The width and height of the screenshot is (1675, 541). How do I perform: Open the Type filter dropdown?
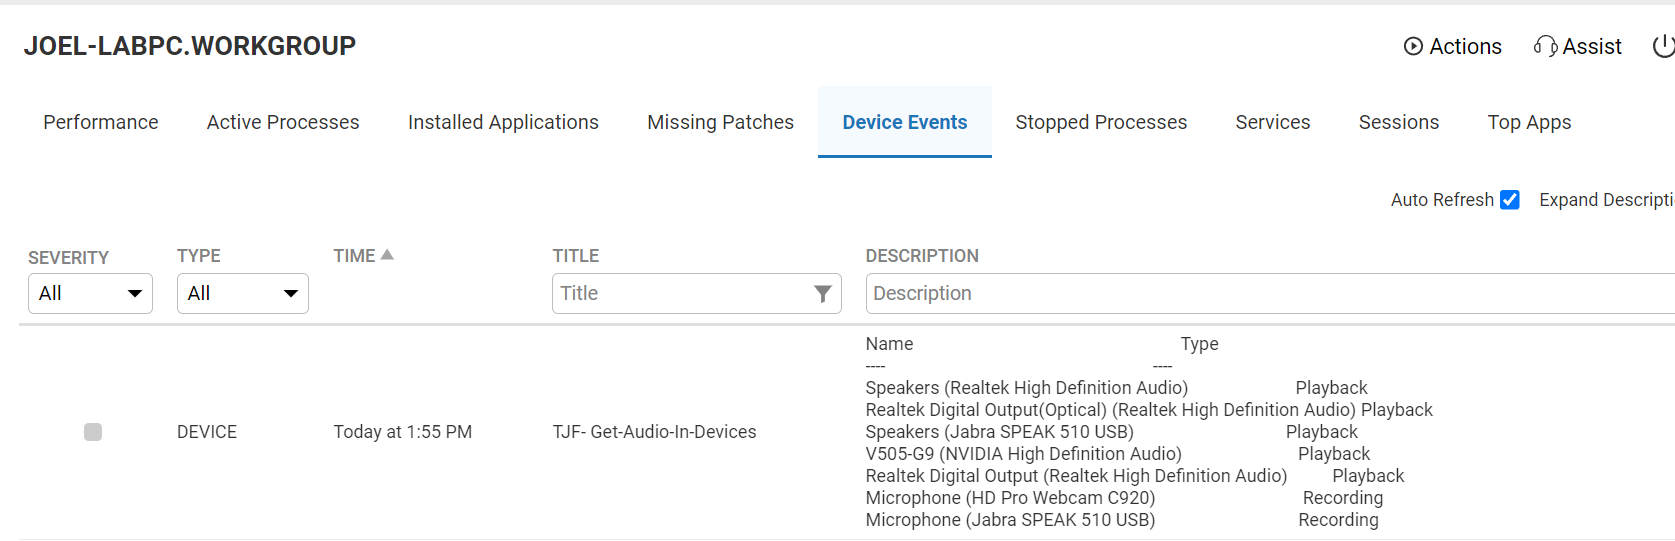(242, 294)
